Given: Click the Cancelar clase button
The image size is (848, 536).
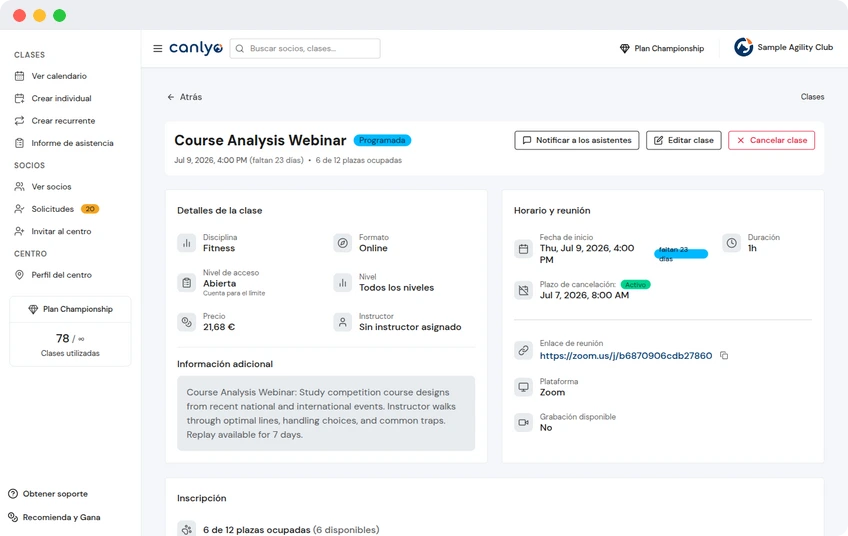Looking at the screenshot, I should point(771,140).
